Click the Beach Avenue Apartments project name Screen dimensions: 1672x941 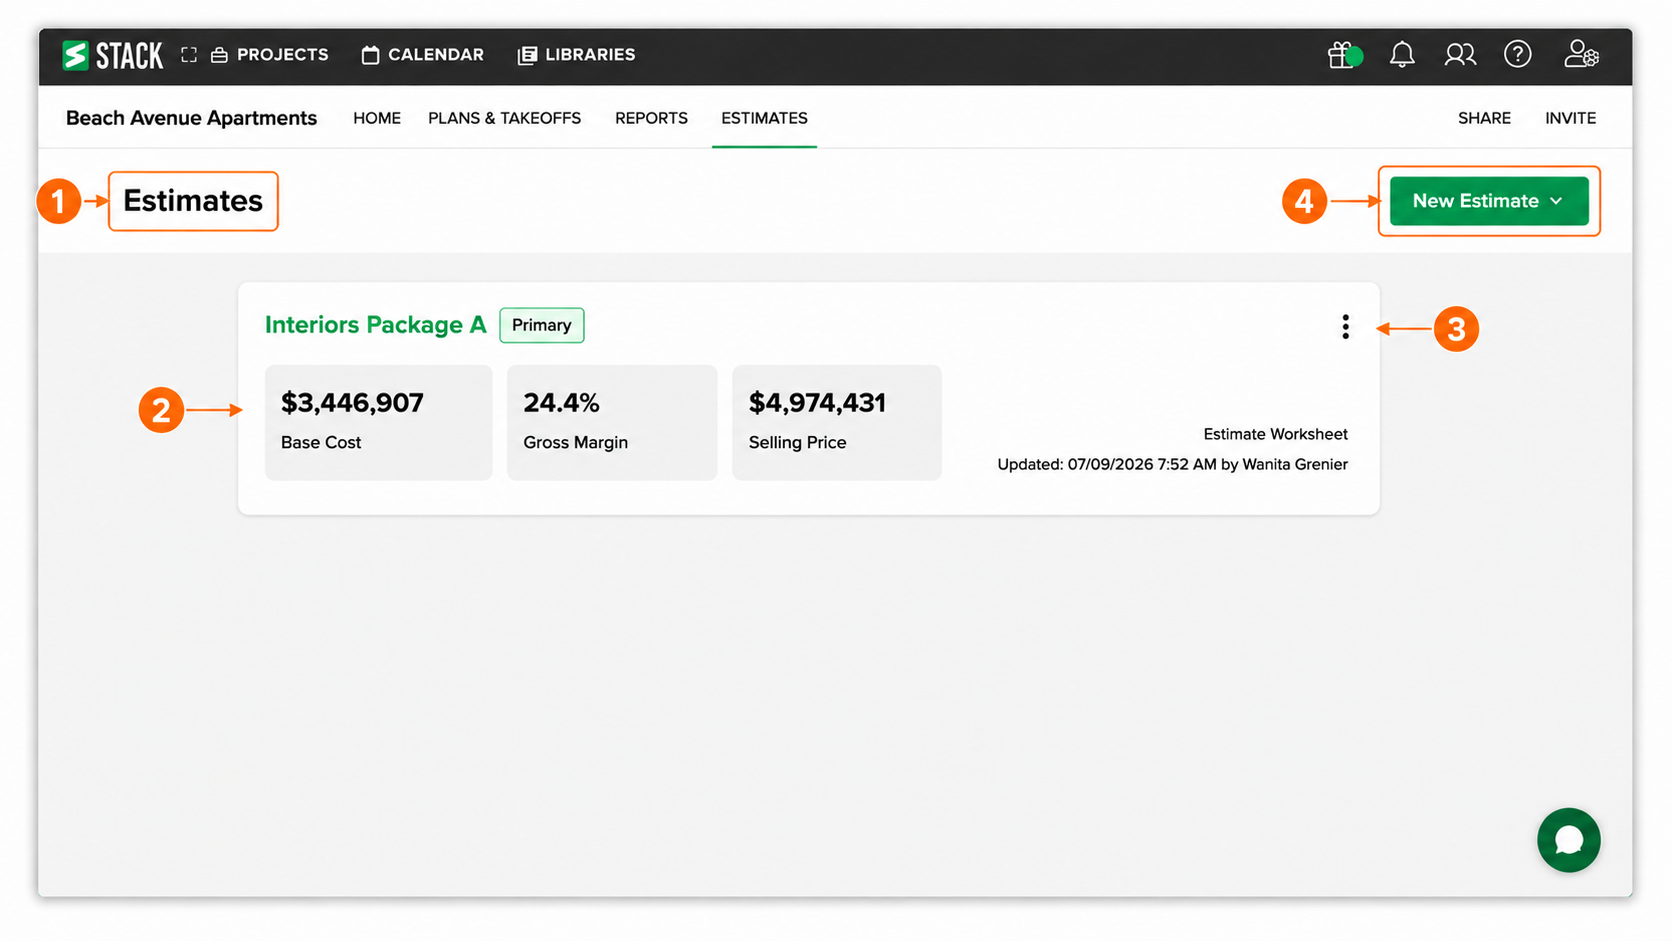pos(191,118)
